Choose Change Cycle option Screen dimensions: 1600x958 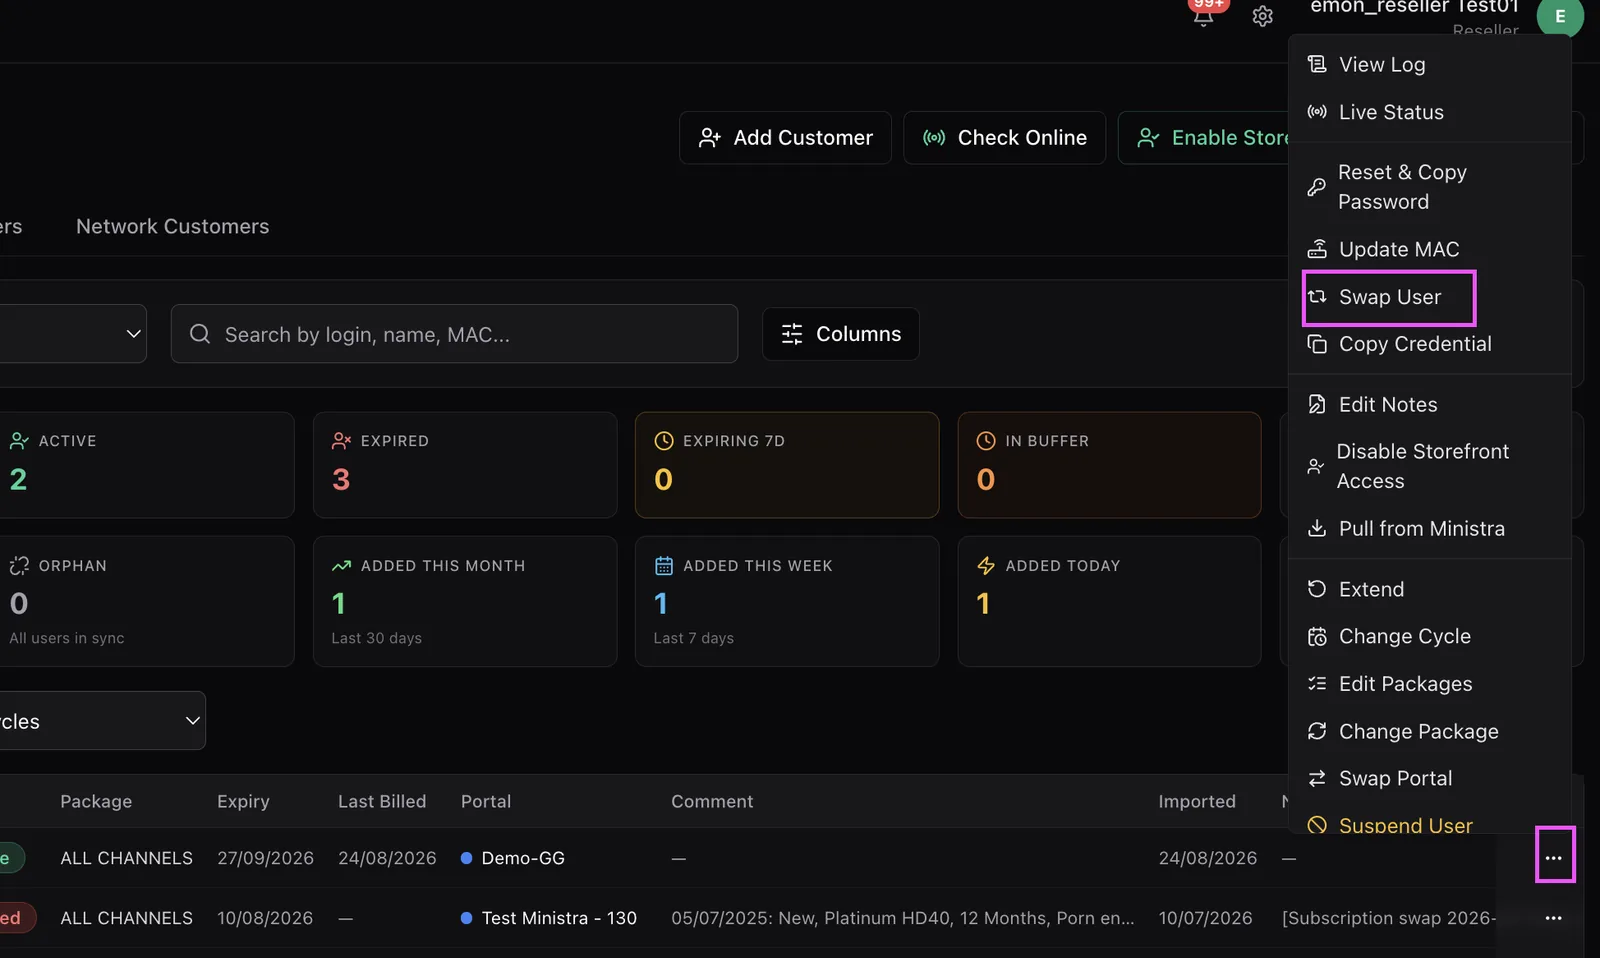[x=1430, y=636]
